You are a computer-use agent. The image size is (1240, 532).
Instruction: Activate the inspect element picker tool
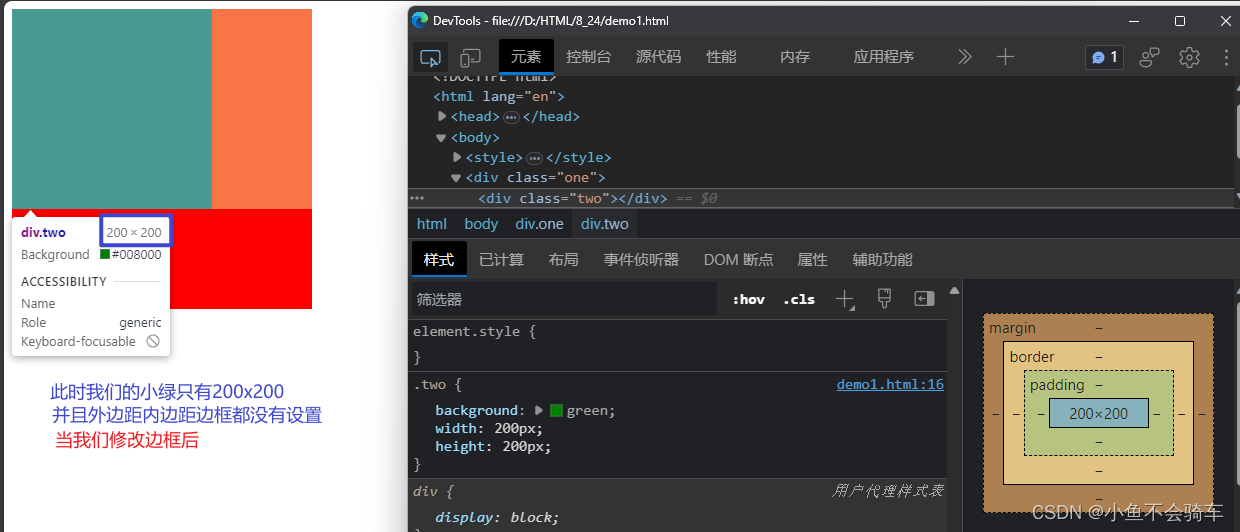(x=430, y=57)
